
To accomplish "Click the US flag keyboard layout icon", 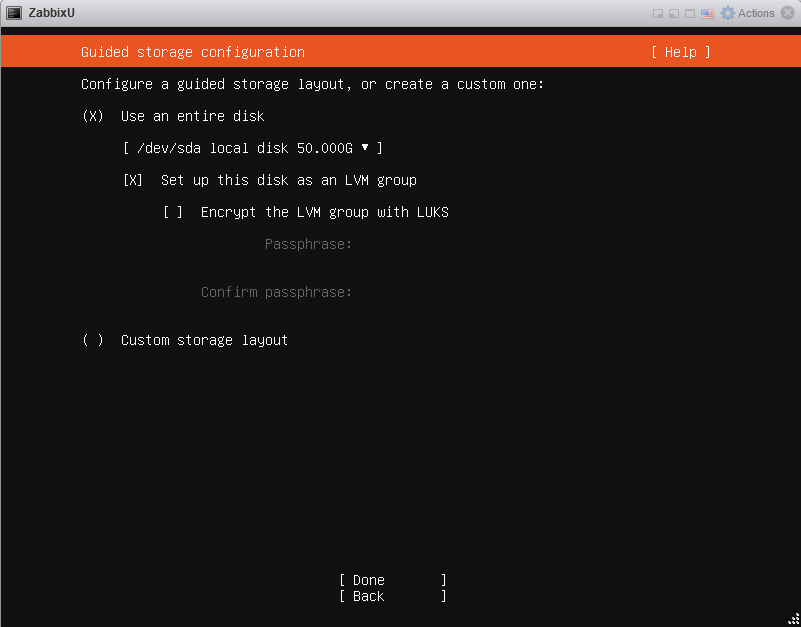I will click(707, 13).
